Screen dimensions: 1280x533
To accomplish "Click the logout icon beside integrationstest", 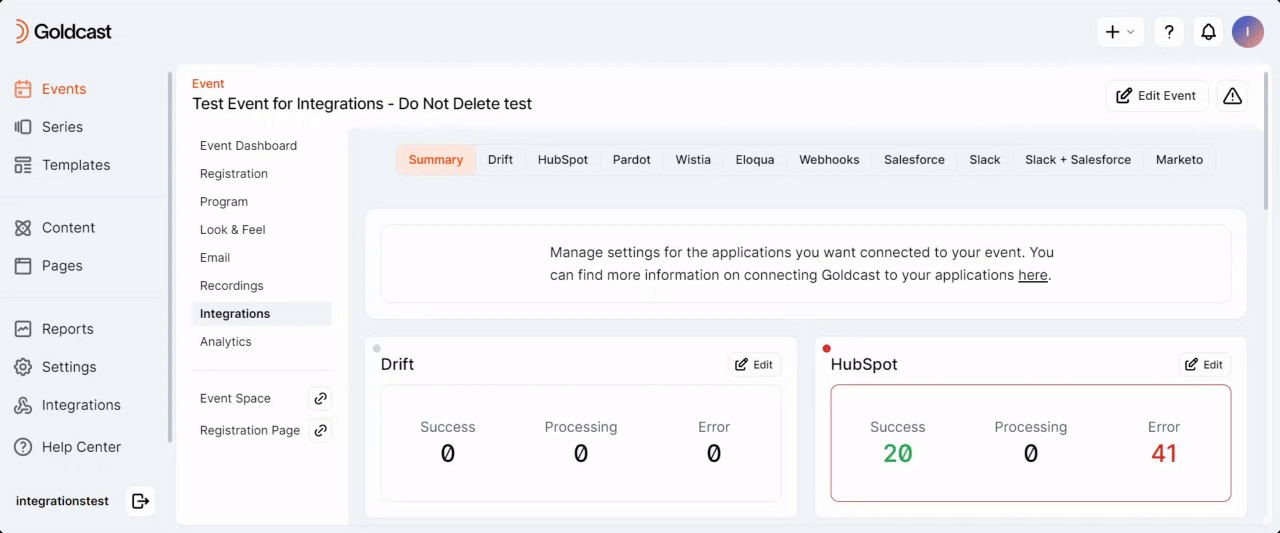I will (140, 501).
